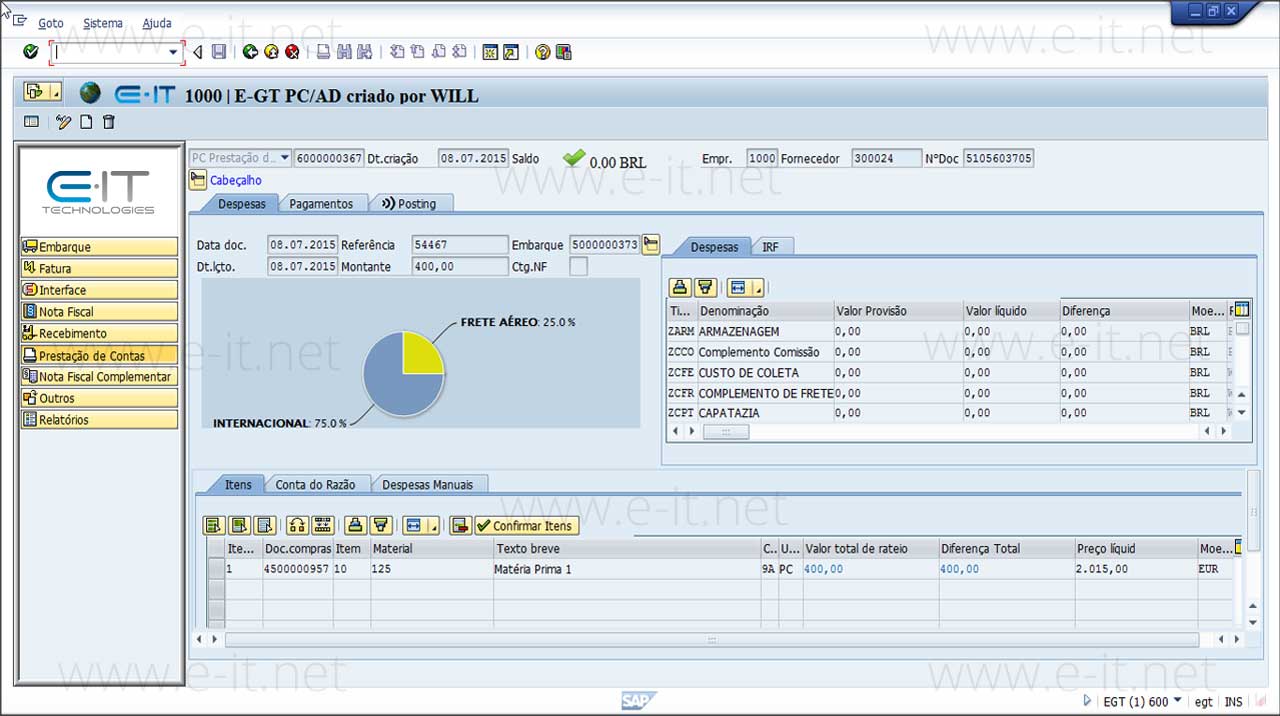Open Relatórios in the side menu
Screen dimensions: 1280x716
click(99, 420)
